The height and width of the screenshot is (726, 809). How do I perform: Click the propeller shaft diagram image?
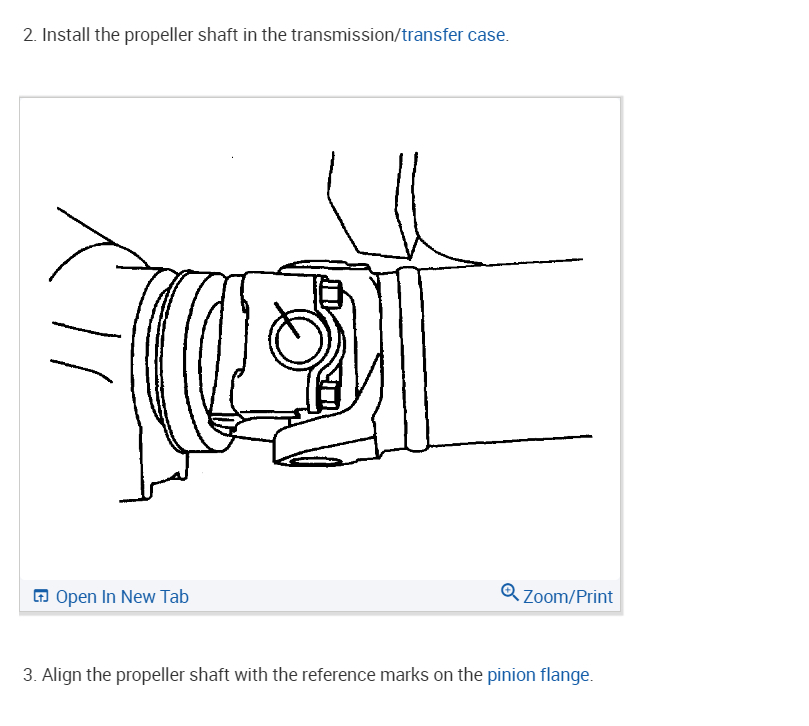point(320,338)
